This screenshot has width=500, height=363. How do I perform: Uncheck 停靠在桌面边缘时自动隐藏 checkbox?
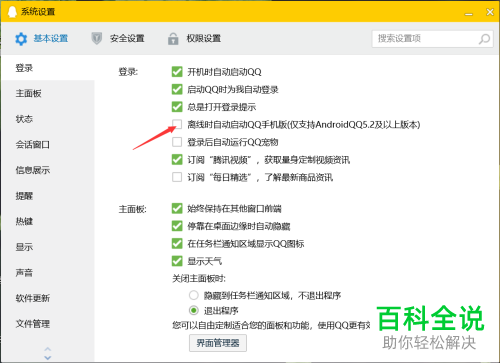[x=177, y=226]
